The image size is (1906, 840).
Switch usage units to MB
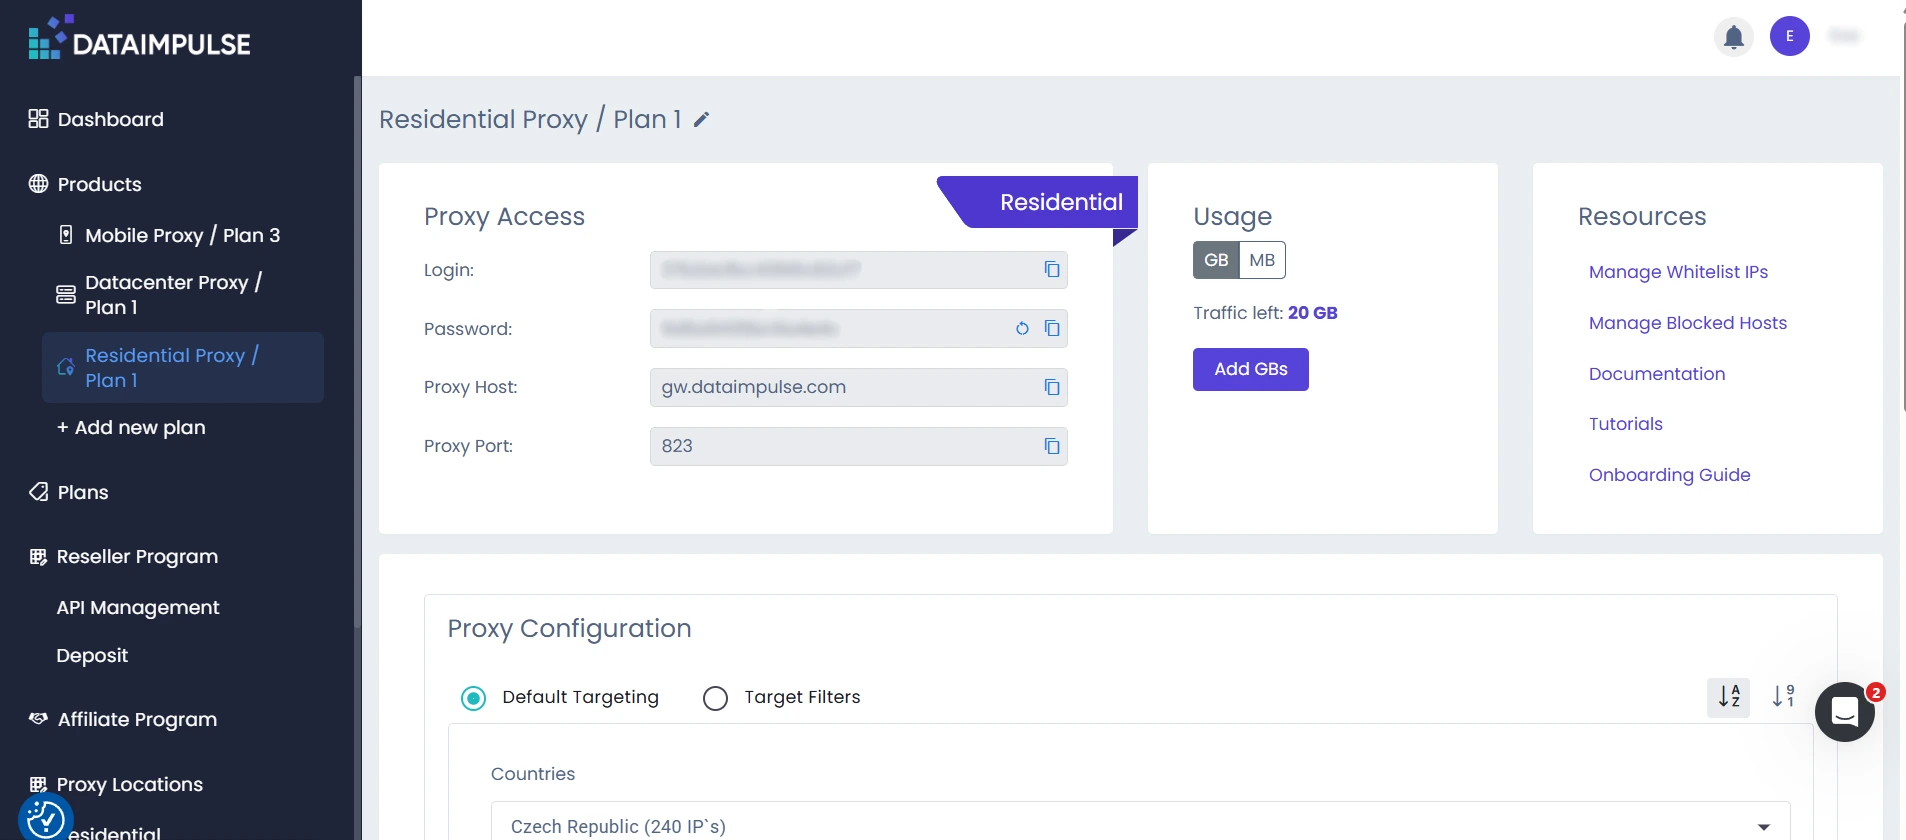point(1262,260)
